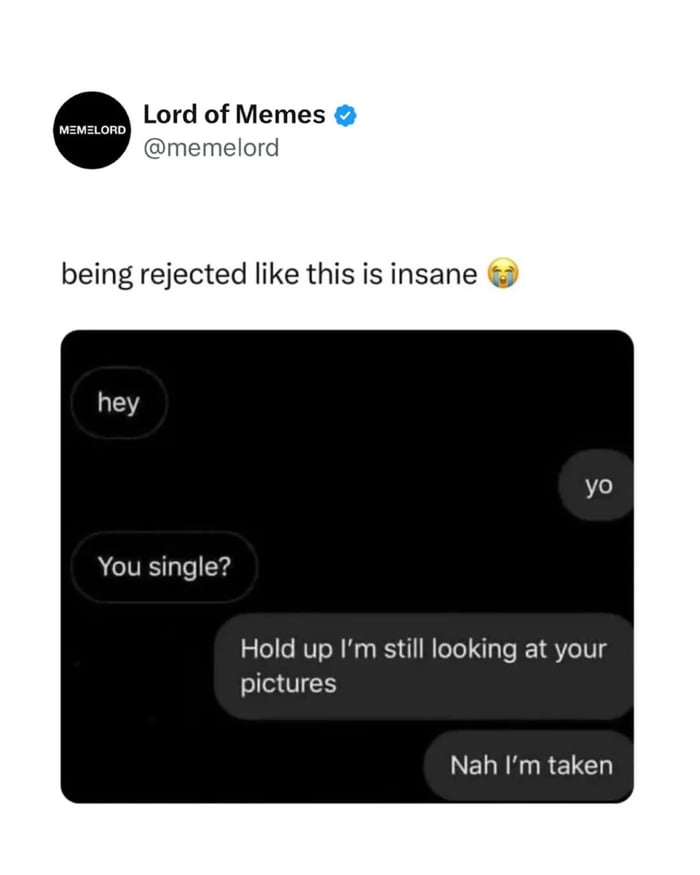Click the blue verified checkmark badge
This screenshot has height=875, width=700.
pos(345,115)
